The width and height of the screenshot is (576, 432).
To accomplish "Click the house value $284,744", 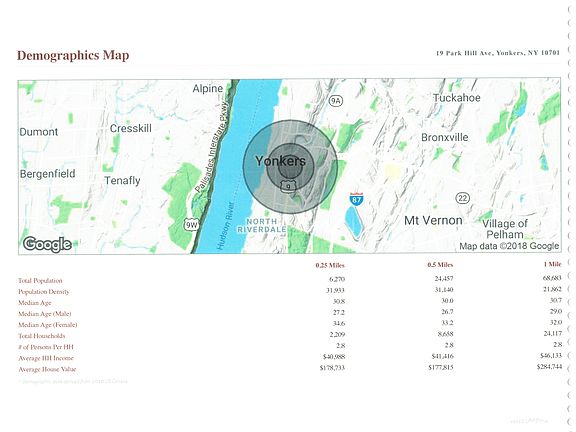I will point(549,367).
